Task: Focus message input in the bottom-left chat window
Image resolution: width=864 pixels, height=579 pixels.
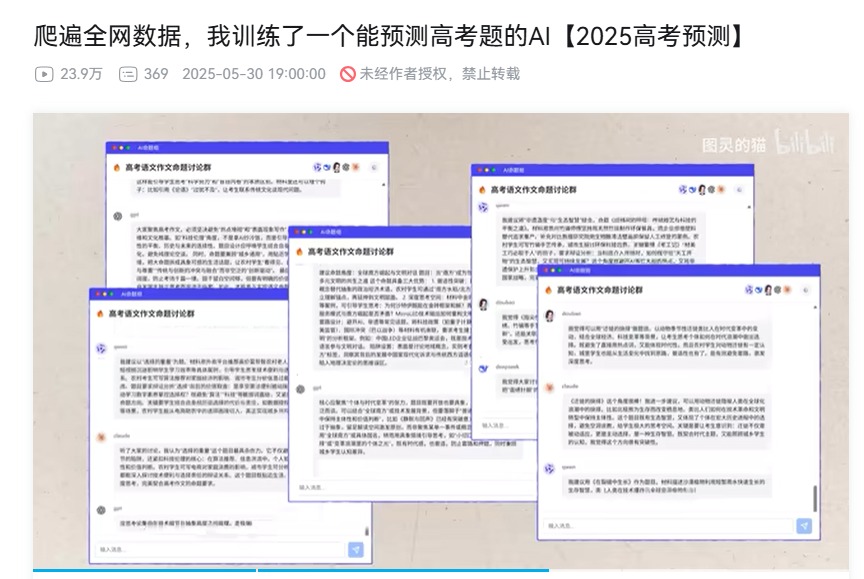Action: click(x=220, y=549)
